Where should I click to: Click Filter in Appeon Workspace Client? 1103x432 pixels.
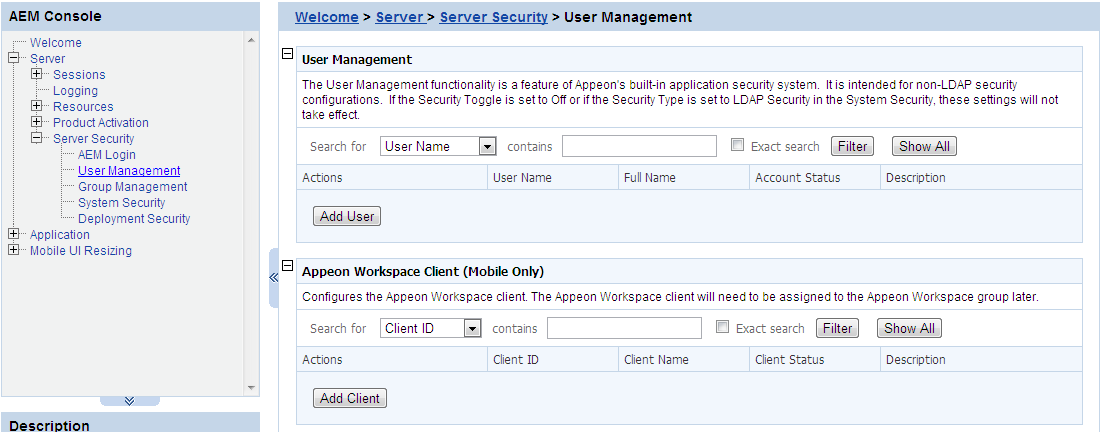(837, 329)
